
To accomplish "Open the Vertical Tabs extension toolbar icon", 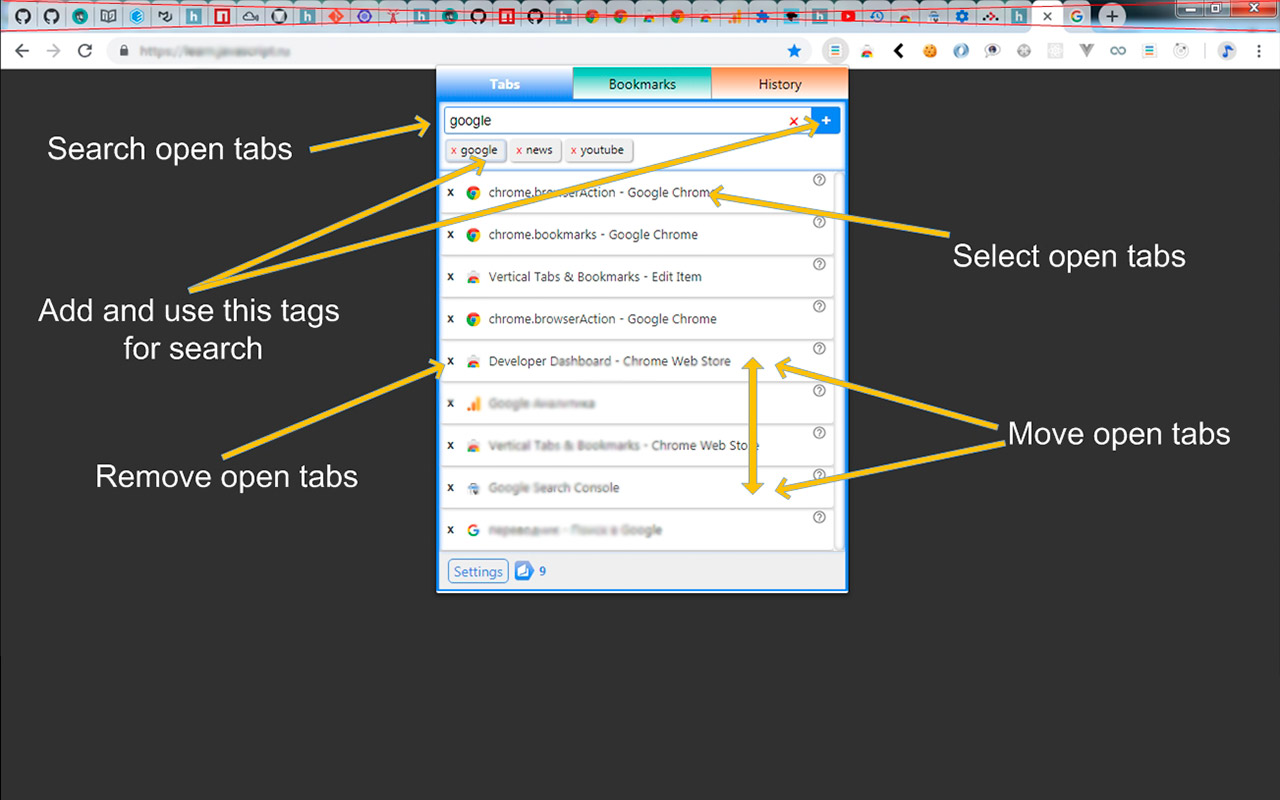I will [835, 50].
